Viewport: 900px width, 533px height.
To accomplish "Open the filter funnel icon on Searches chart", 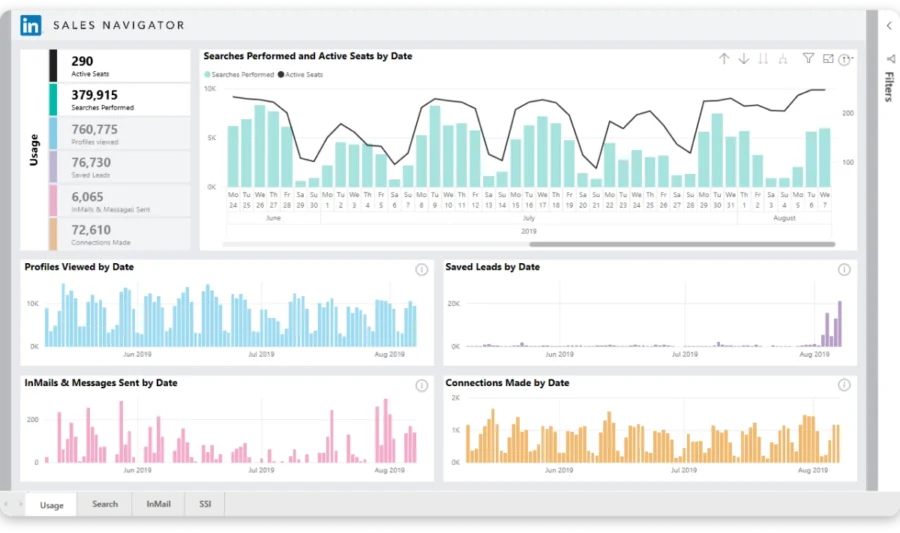I will [808, 58].
